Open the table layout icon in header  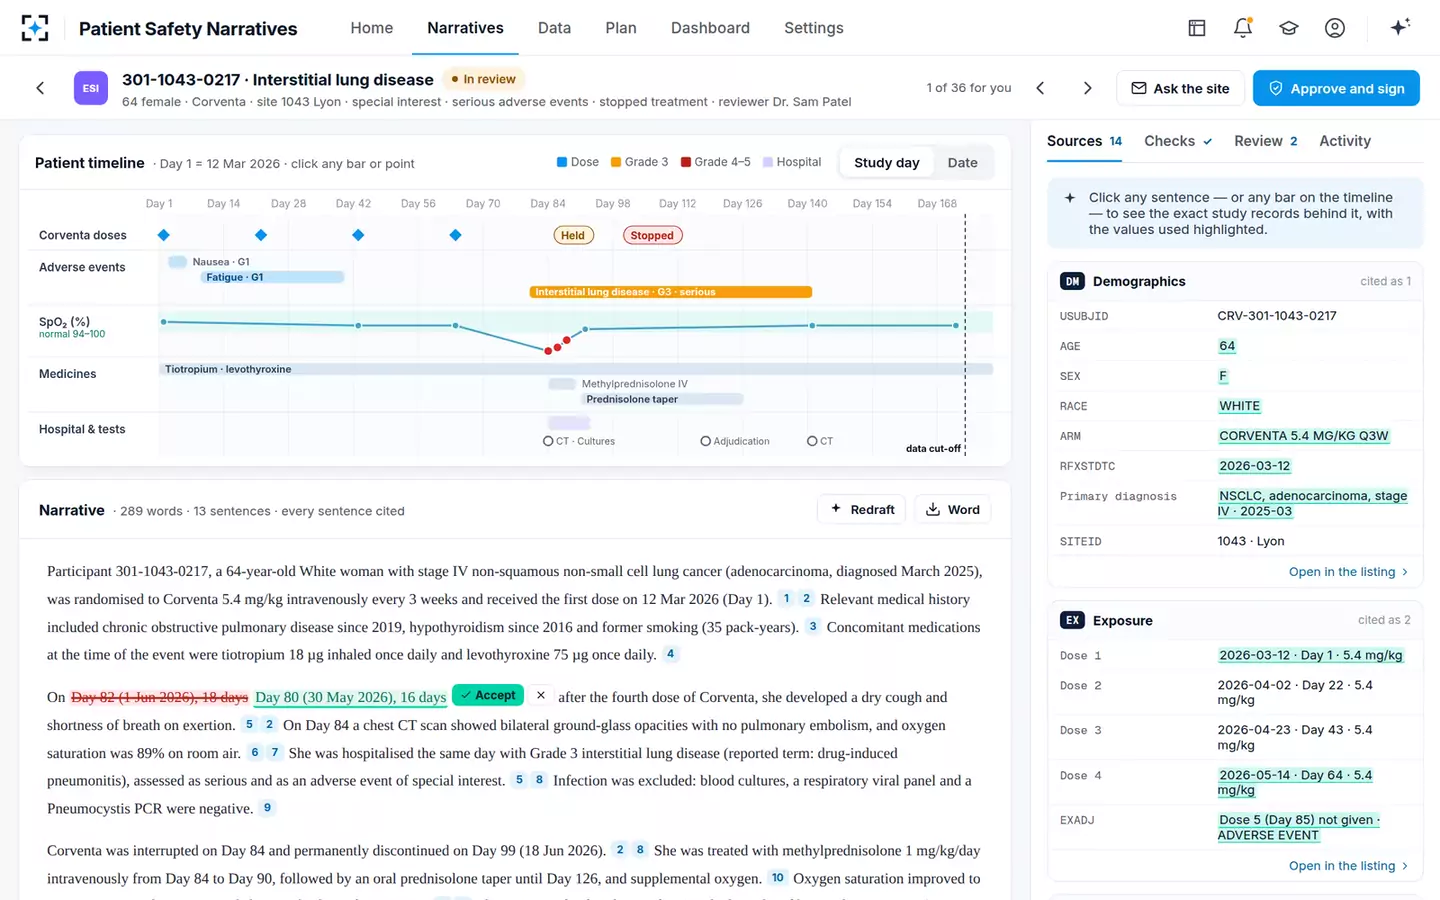tap(1197, 28)
